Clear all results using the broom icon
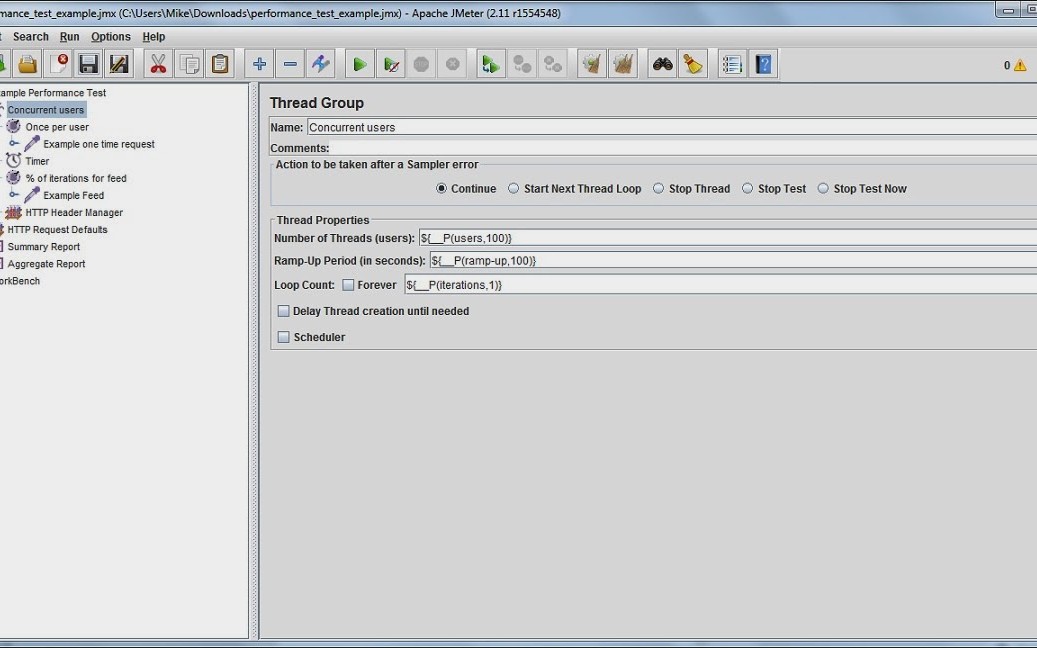The height and width of the screenshot is (648, 1037). point(692,63)
